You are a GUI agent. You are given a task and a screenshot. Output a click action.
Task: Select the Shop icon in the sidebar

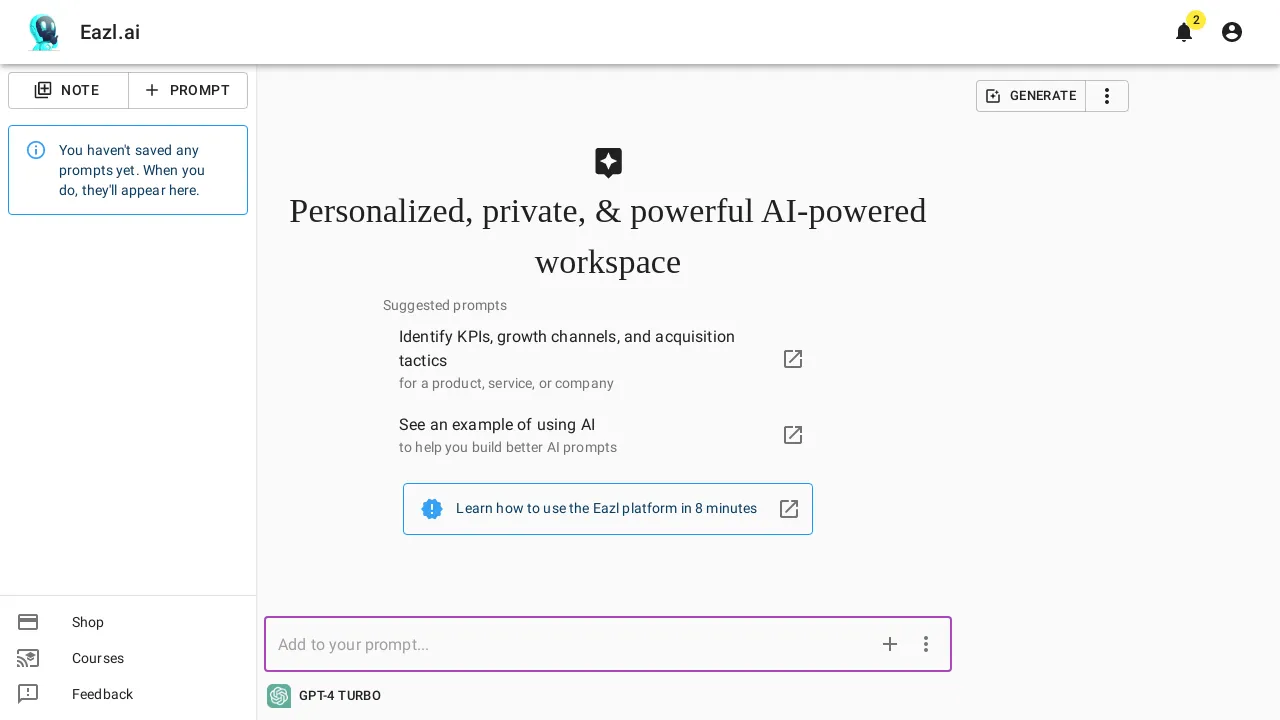pos(28,622)
